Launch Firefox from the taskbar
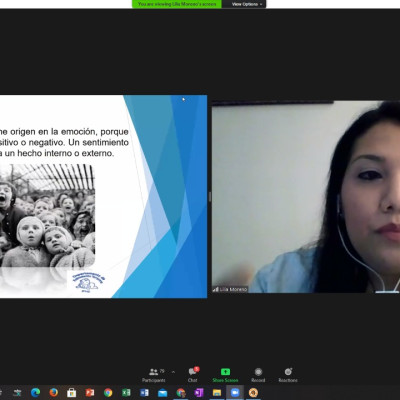This screenshot has width=400, height=400. click(53, 393)
